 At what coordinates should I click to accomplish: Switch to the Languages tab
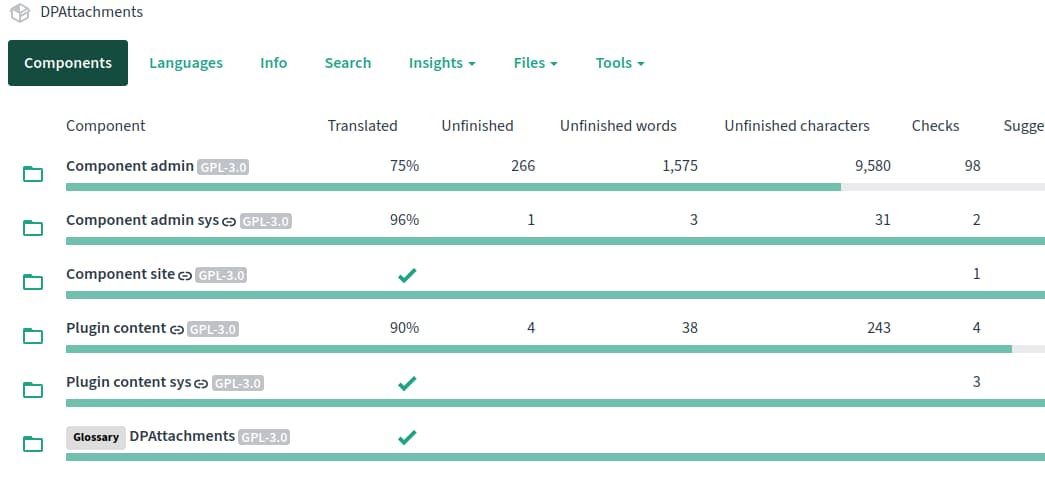[x=186, y=63]
